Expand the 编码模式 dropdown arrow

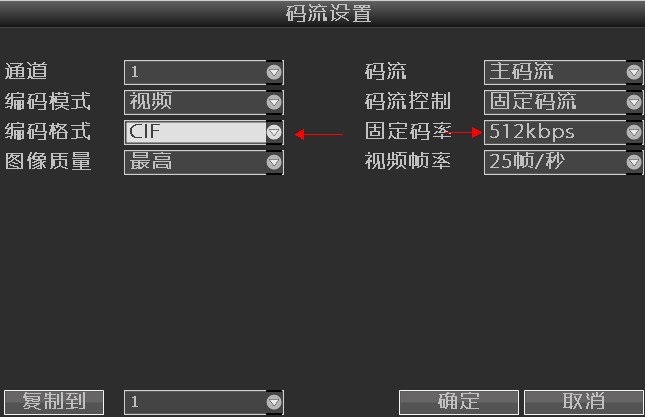pyautogui.click(x=274, y=102)
